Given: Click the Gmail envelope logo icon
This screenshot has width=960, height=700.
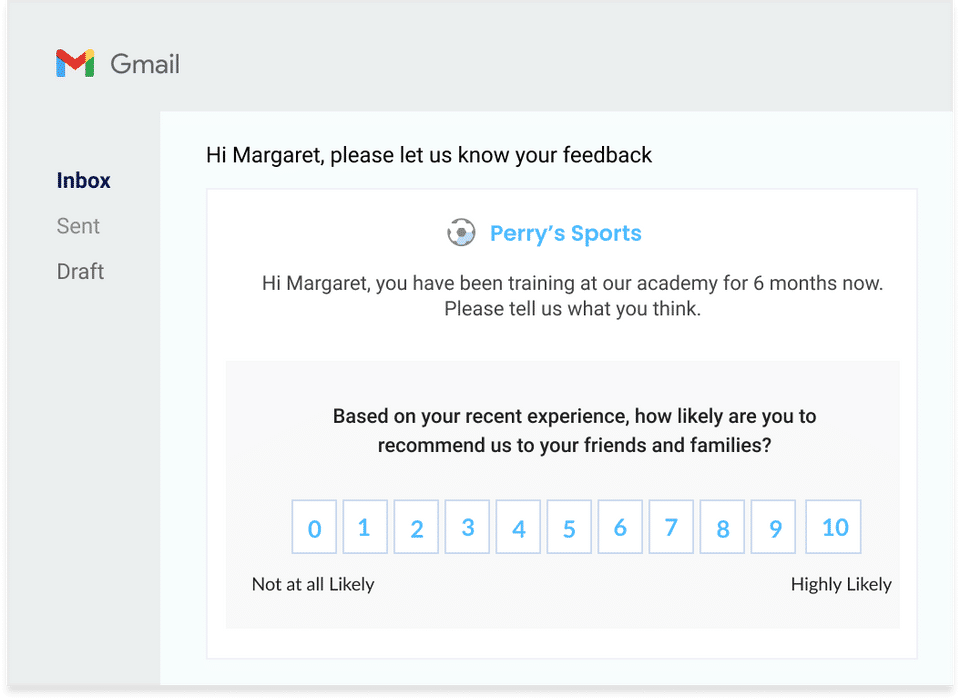Looking at the screenshot, I should tap(75, 64).
